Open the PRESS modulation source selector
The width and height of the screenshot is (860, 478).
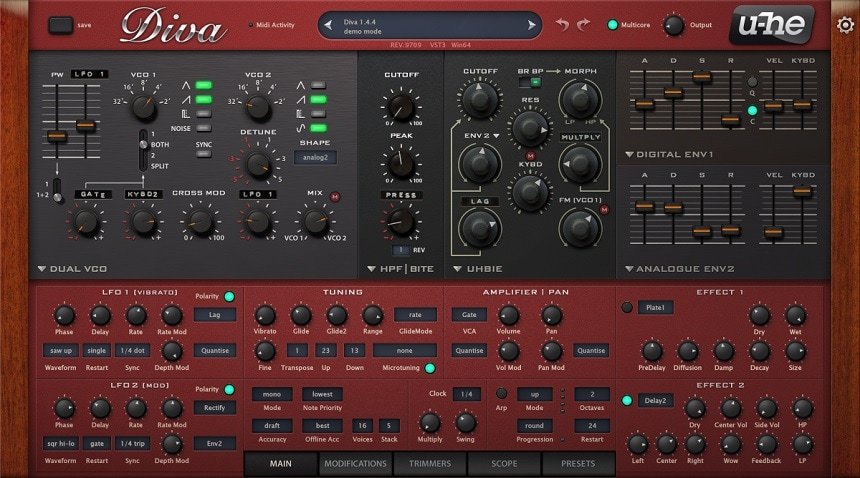click(401, 195)
